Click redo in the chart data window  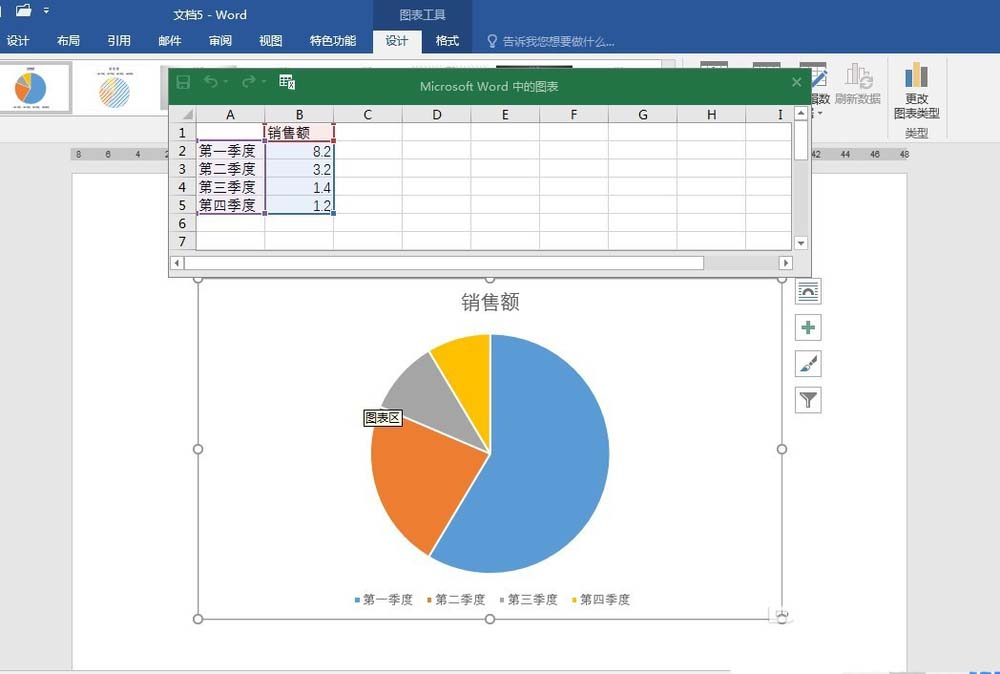pyautogui.click(x=249, y=82)
